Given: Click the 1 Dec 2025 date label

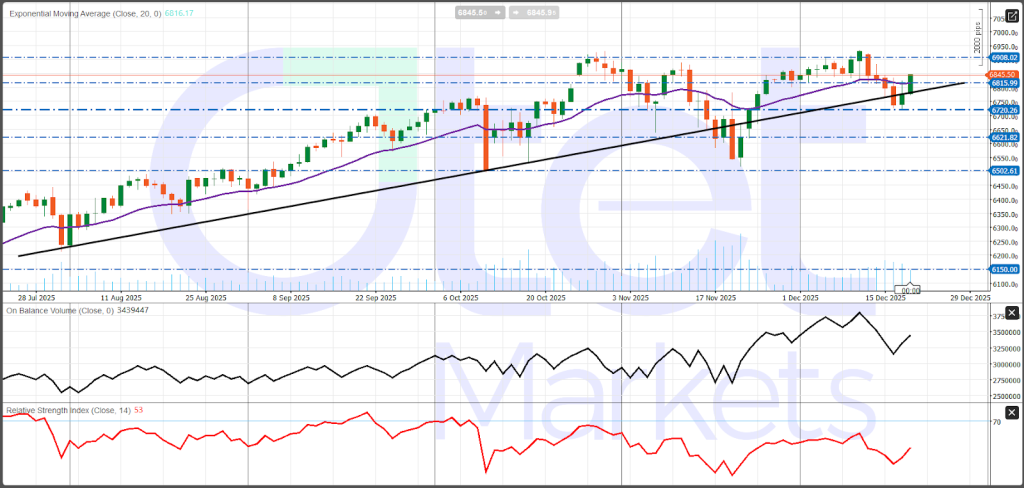Looking at the screenshot, I should (800, 298).
